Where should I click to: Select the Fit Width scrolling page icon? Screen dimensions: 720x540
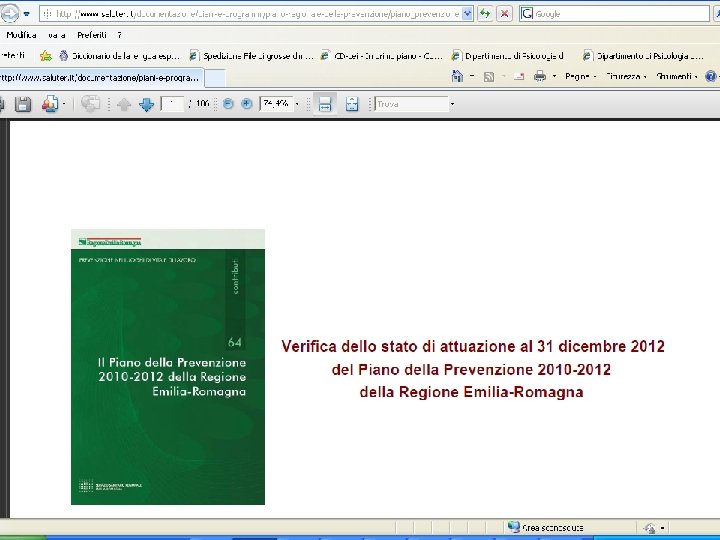(x=325, y=104)
